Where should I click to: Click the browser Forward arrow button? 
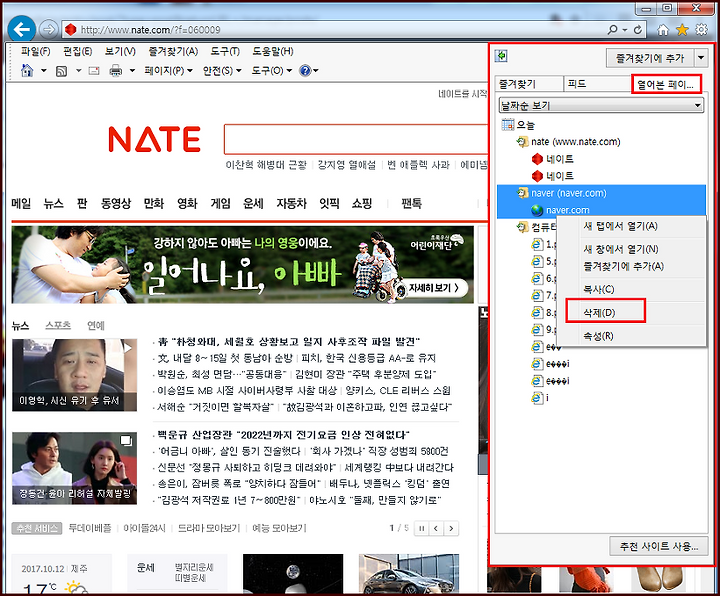click(x=48, y=30)
